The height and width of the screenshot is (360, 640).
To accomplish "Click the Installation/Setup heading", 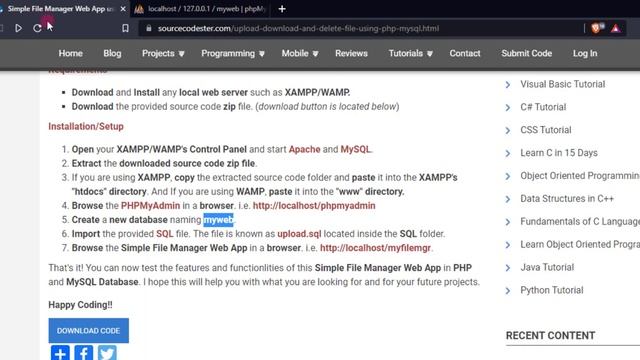I will pos(86,127).
